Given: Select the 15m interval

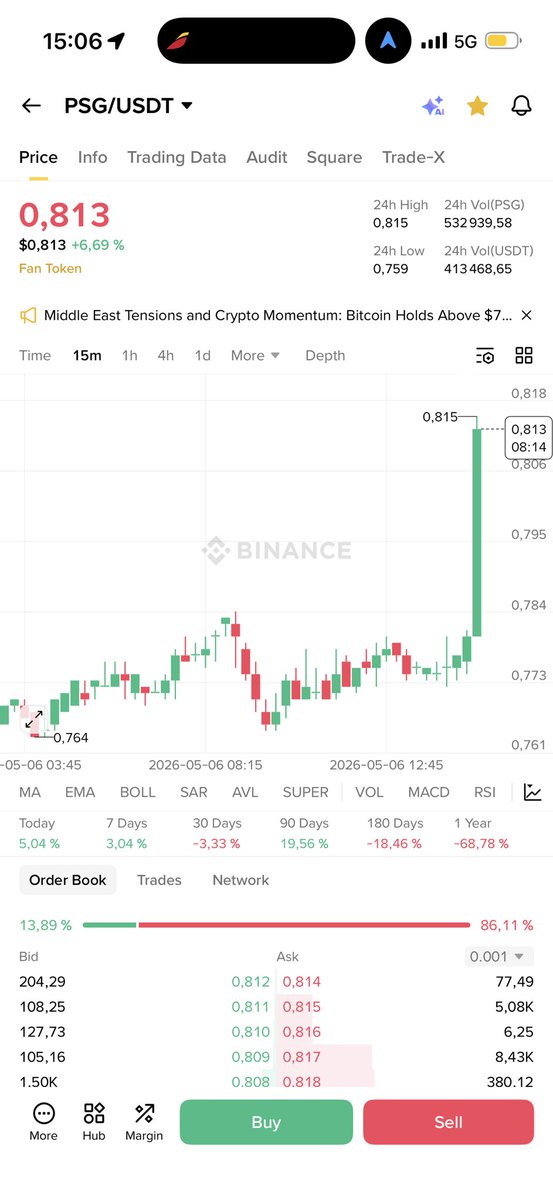Looking at the screenshot, I should click(87, 355).
